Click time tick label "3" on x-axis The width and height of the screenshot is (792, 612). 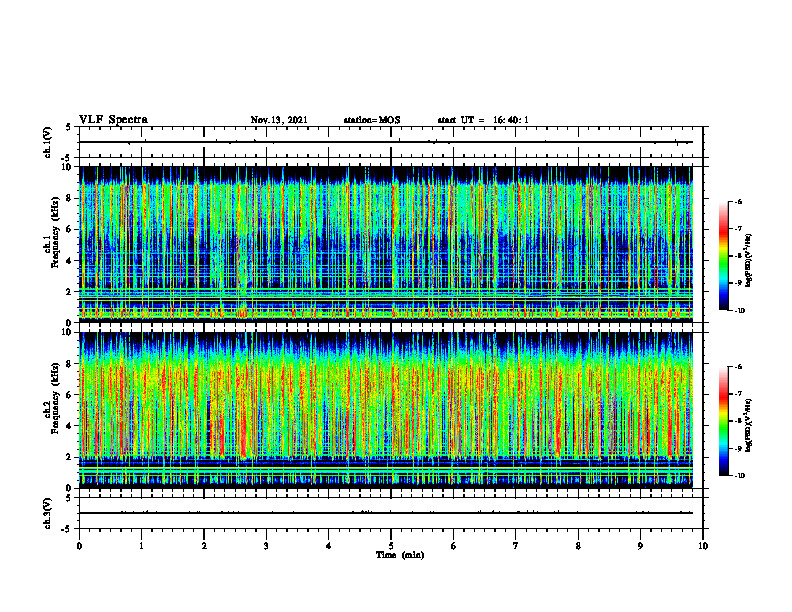click(266, 546)
